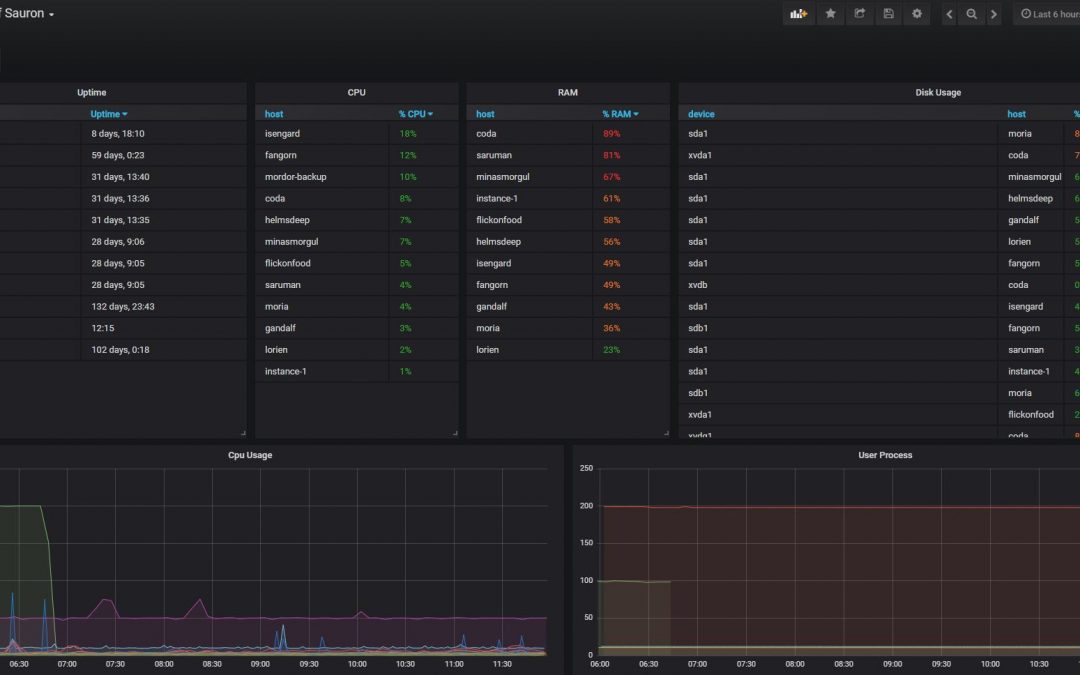Shift time range forward with right arrow
This screenshot has width=1080, height=675.
(x=993, y=14)
